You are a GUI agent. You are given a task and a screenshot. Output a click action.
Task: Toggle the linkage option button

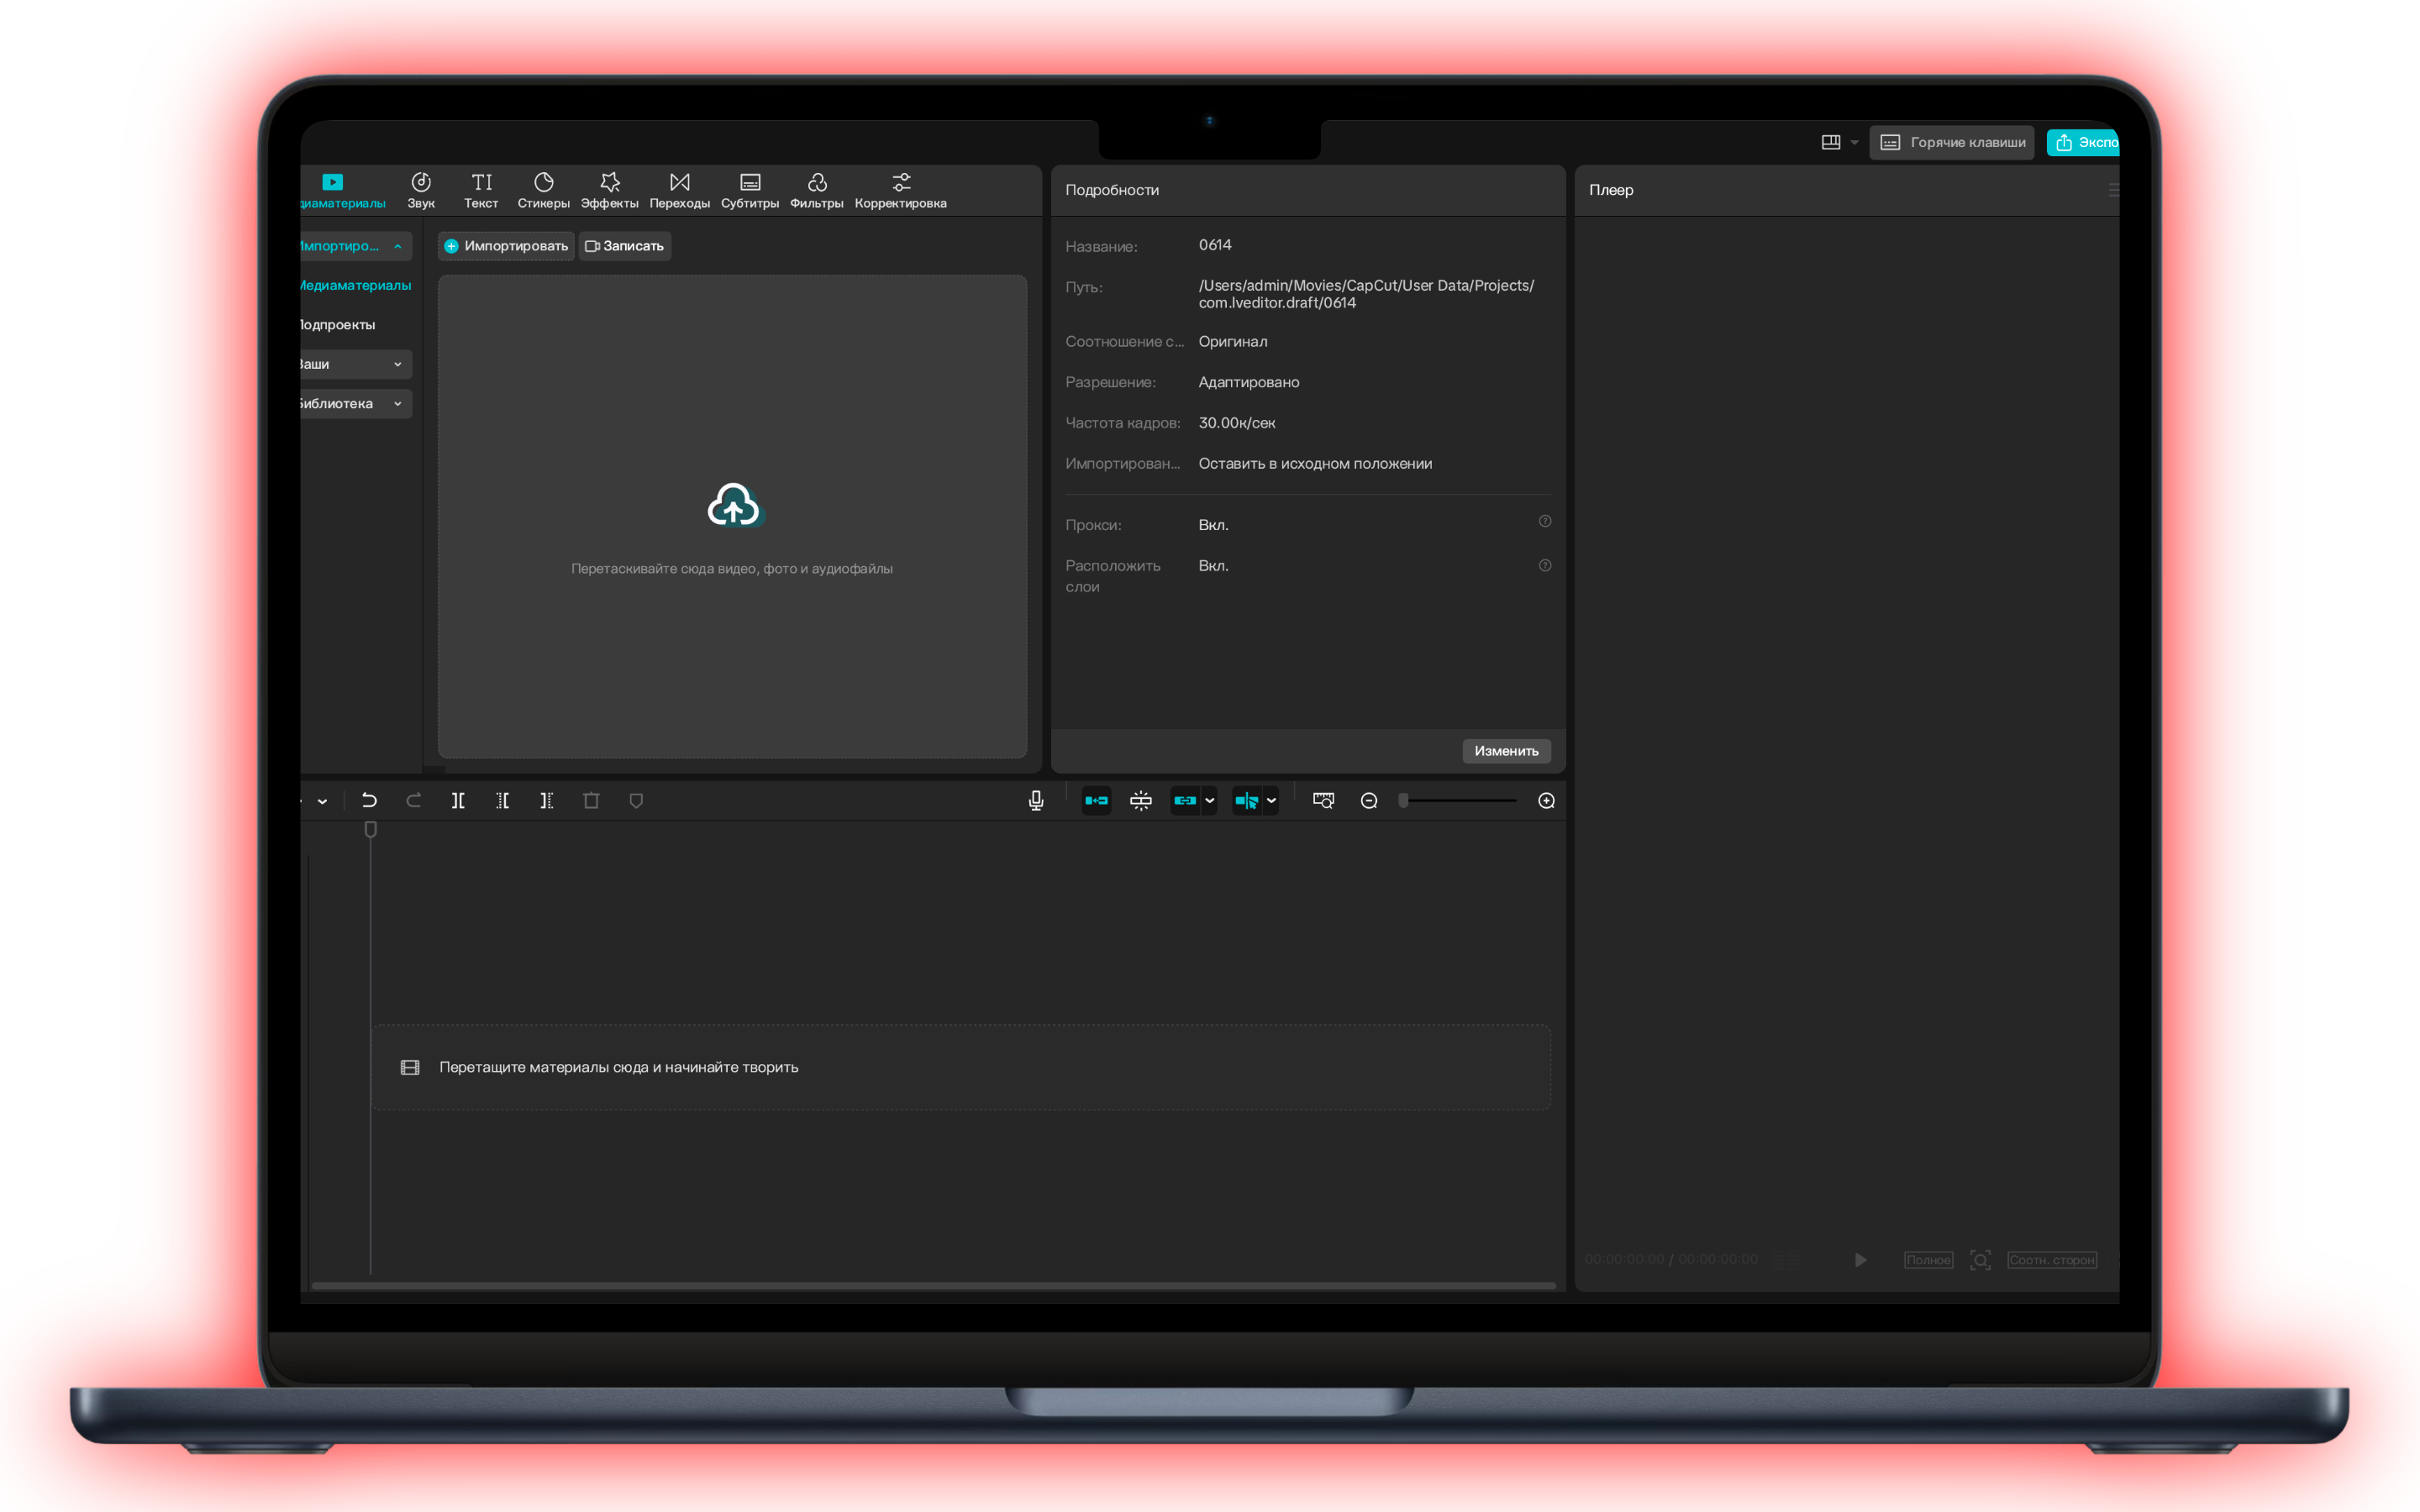coord(1185,800)
